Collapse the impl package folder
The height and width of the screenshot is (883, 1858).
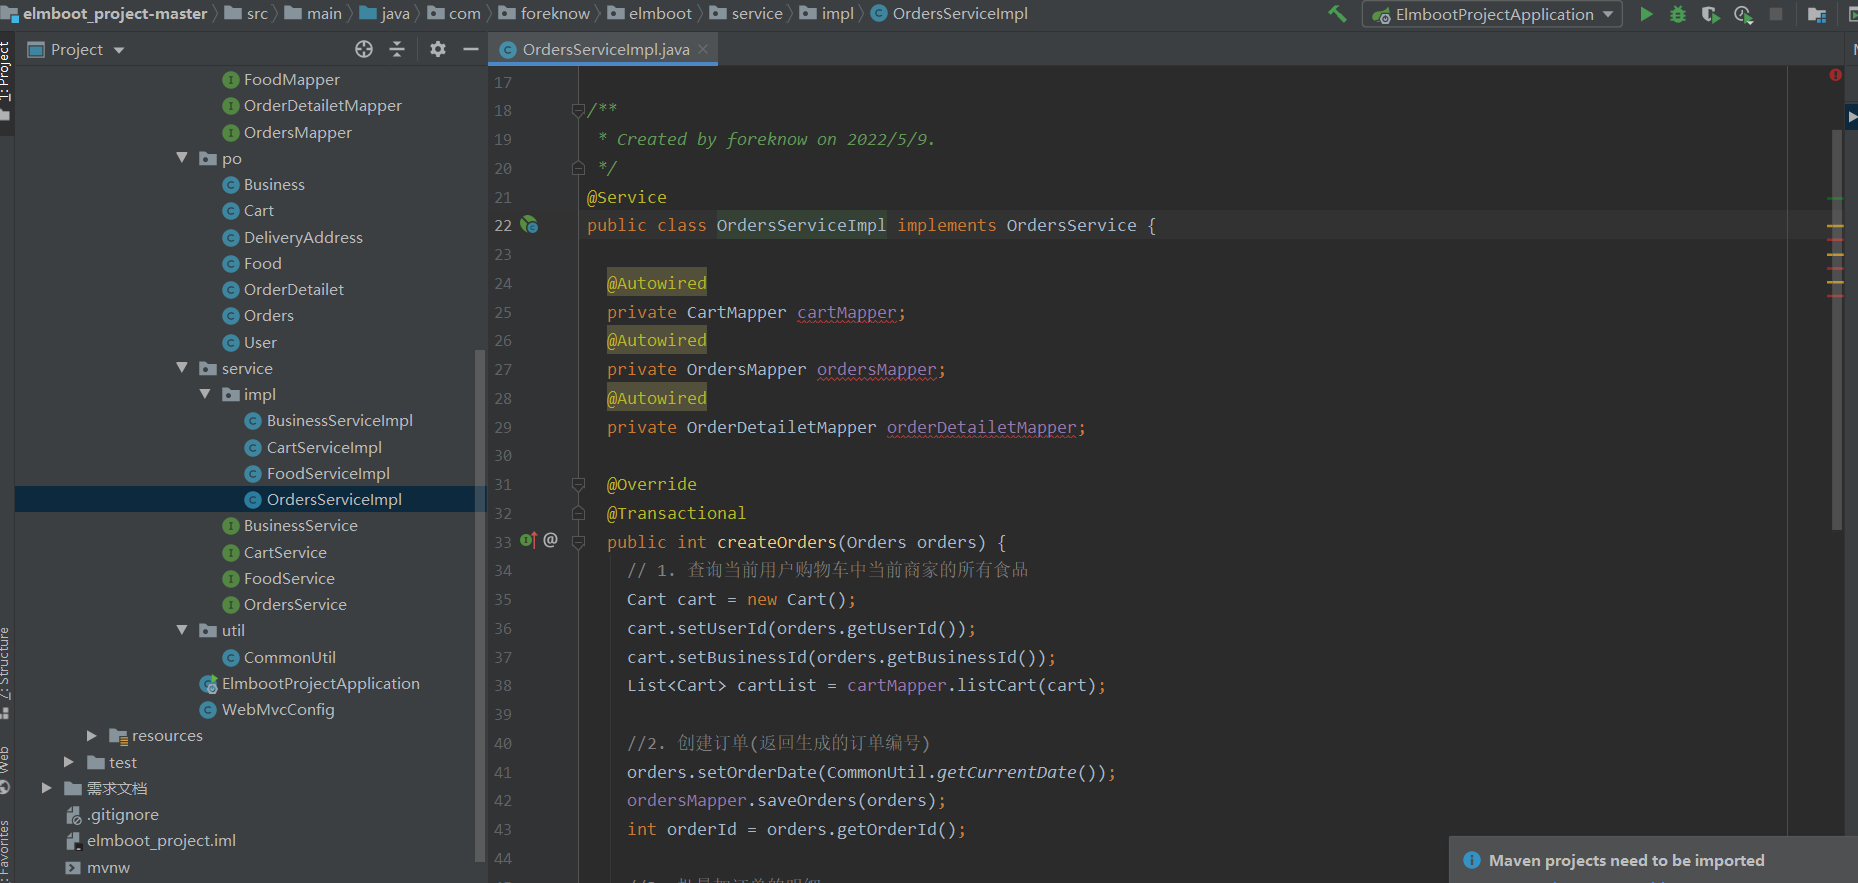coord(205,394)
